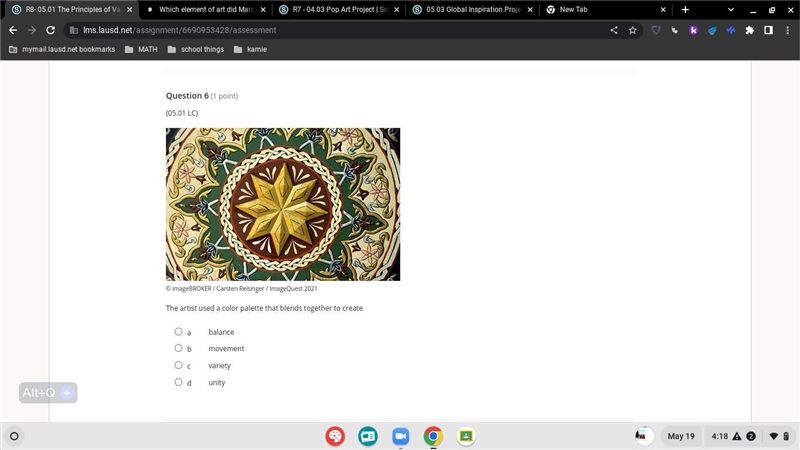Click the imageBROKER image credit text
This screenshot has width=800, height=450.
(241, 288)
